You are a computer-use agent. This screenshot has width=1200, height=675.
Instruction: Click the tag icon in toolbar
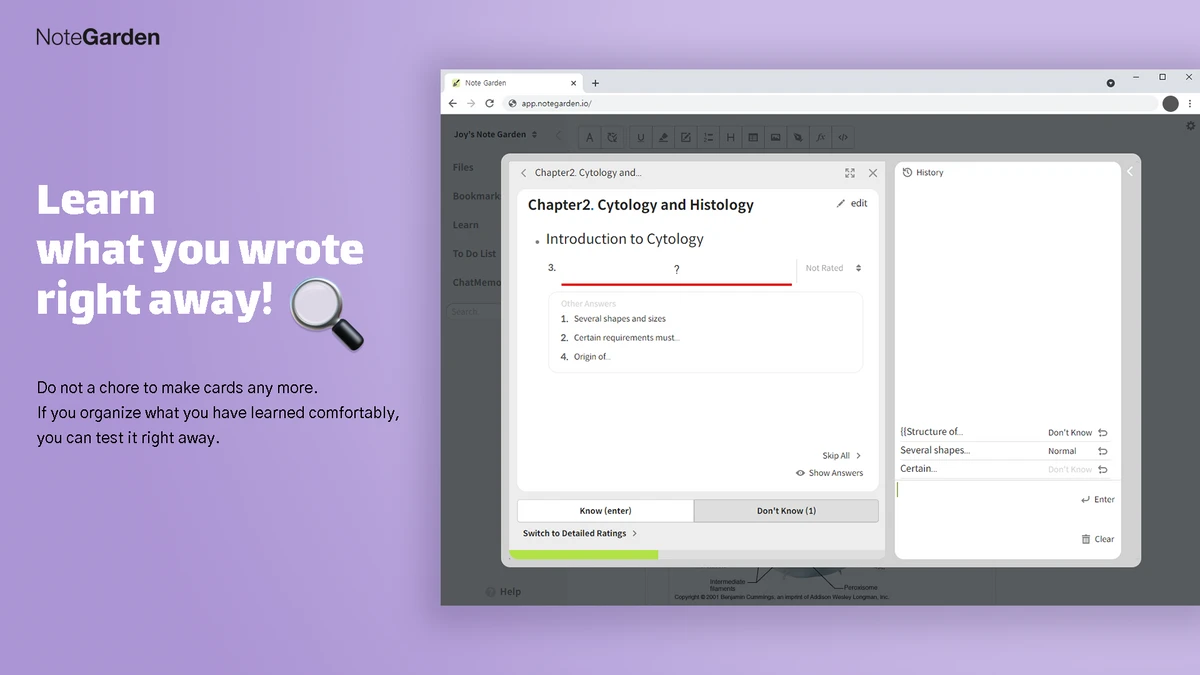click(x=798, y=138)
